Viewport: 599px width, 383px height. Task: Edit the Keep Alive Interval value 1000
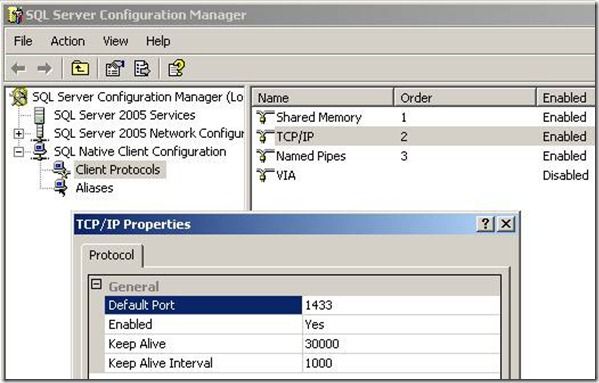click(401, 363)
